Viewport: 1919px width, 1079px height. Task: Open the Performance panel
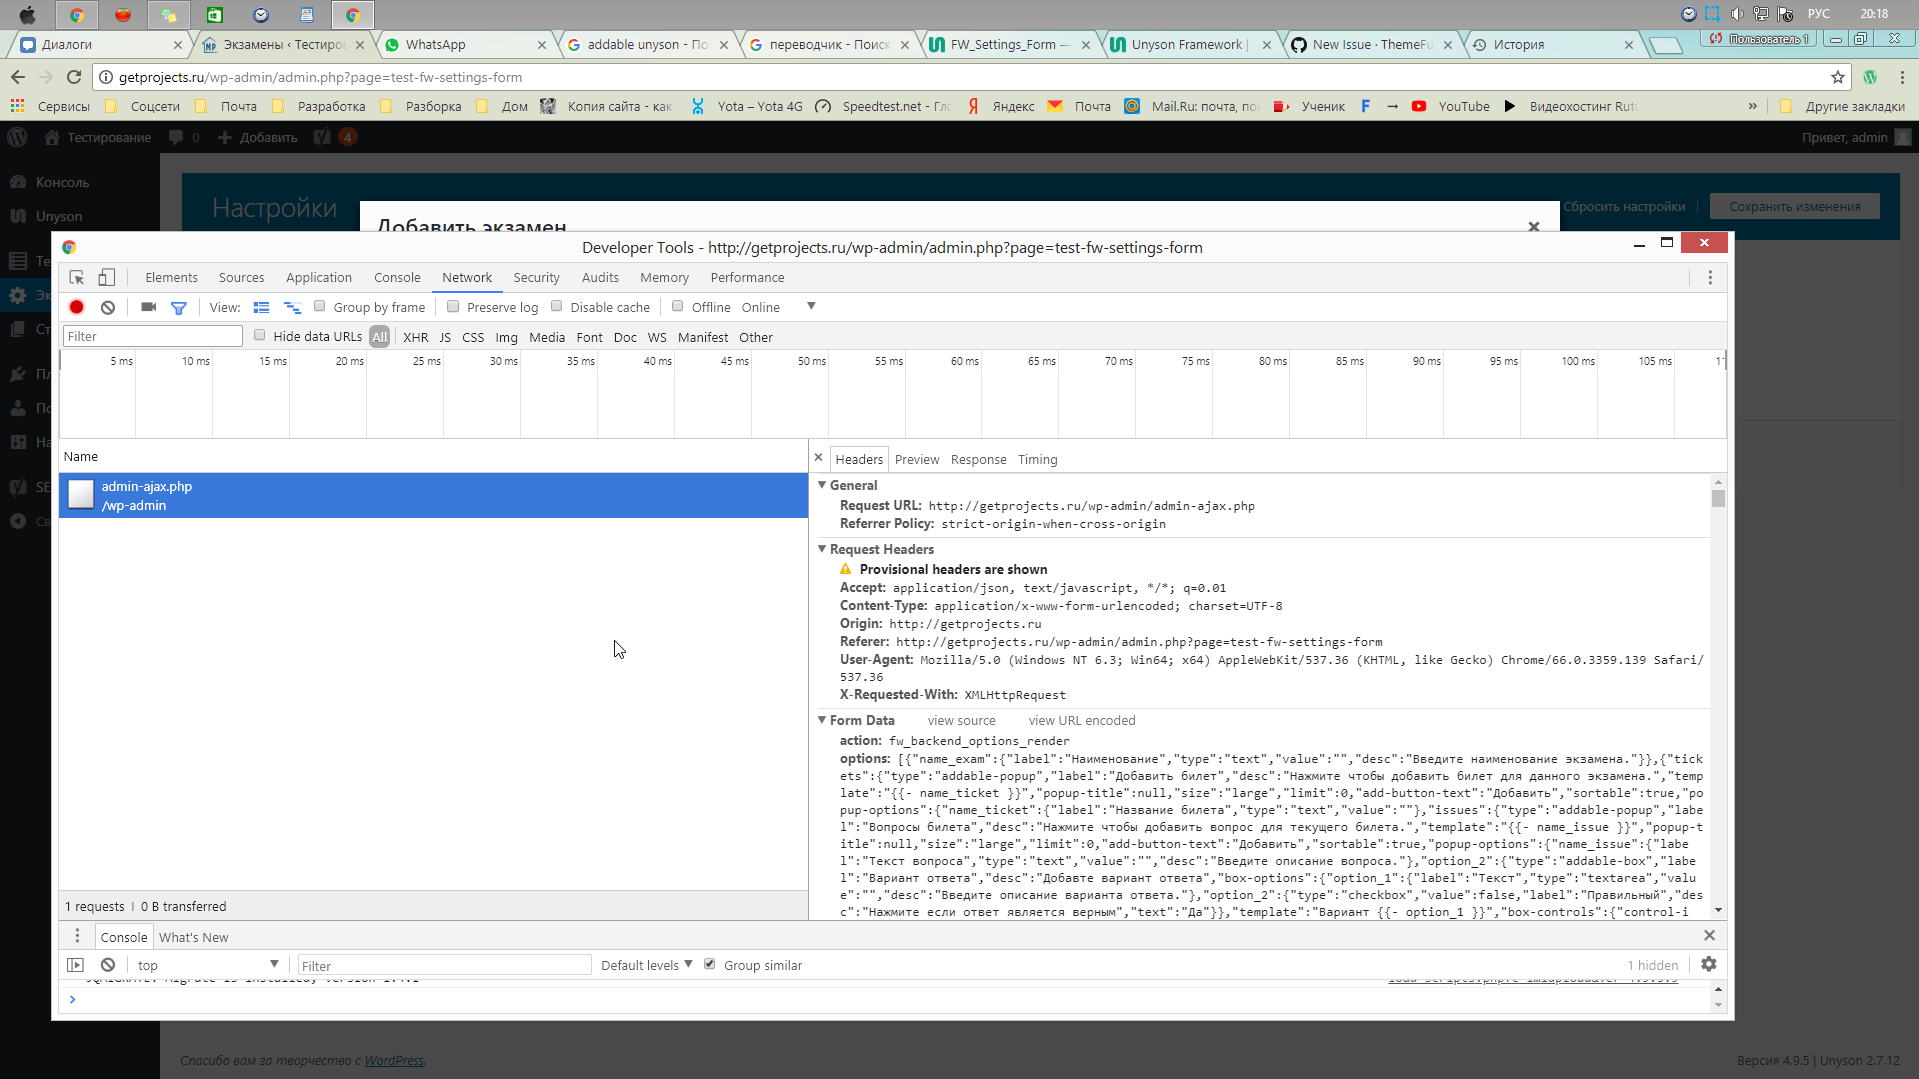pyautogui.click(x=747, y=278)
